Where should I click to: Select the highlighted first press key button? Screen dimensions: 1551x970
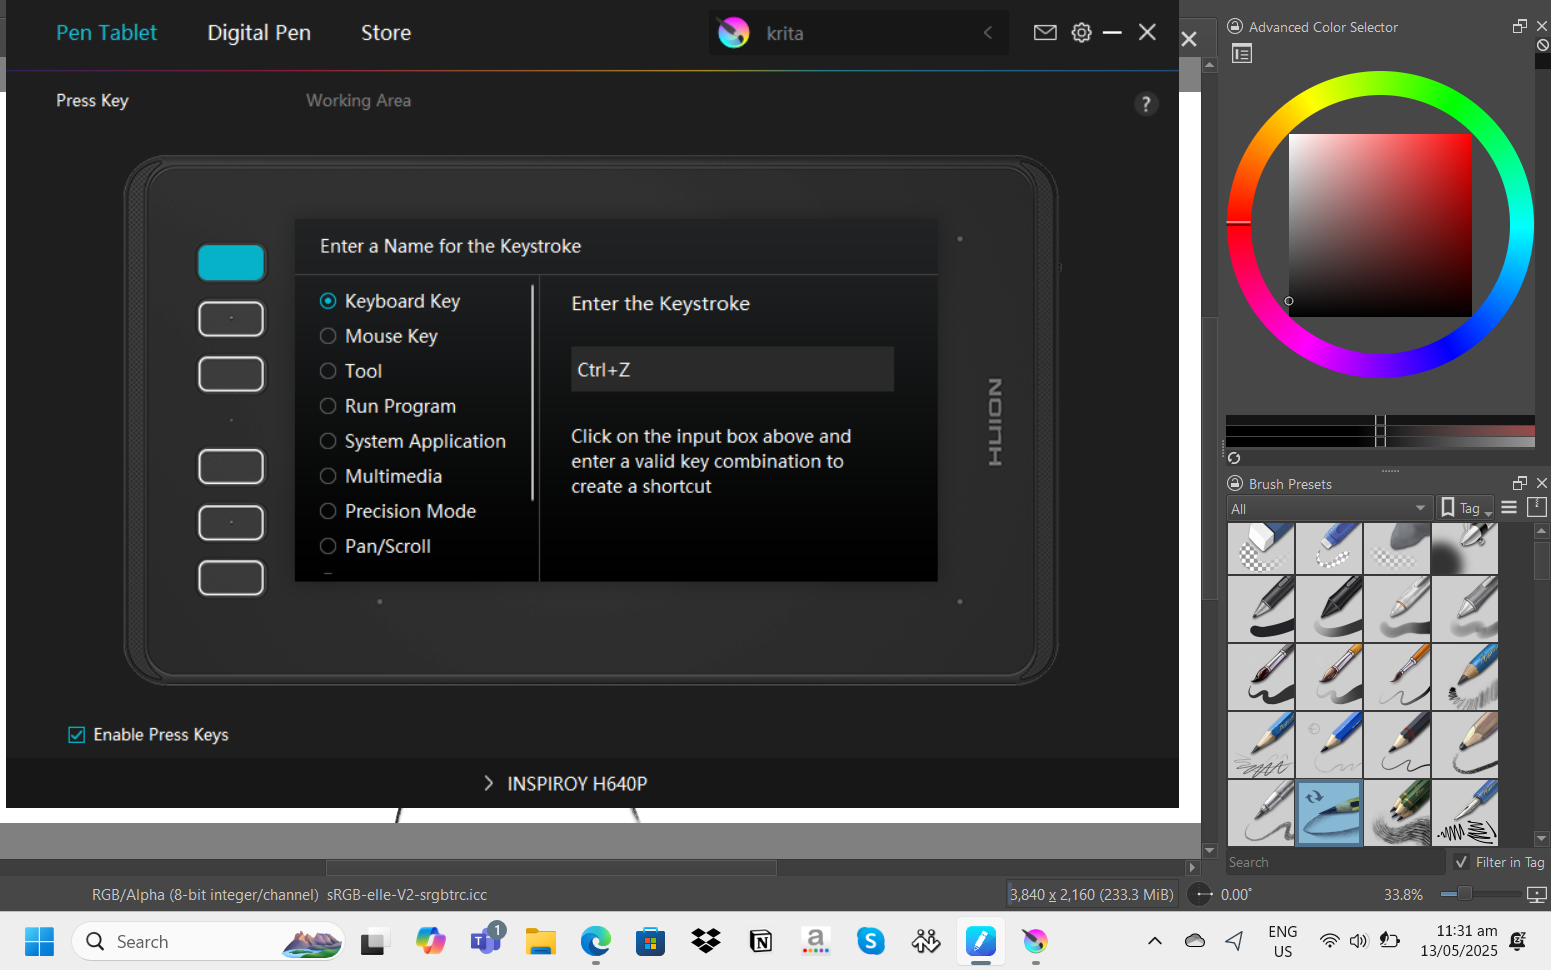[x=231, y=263]
